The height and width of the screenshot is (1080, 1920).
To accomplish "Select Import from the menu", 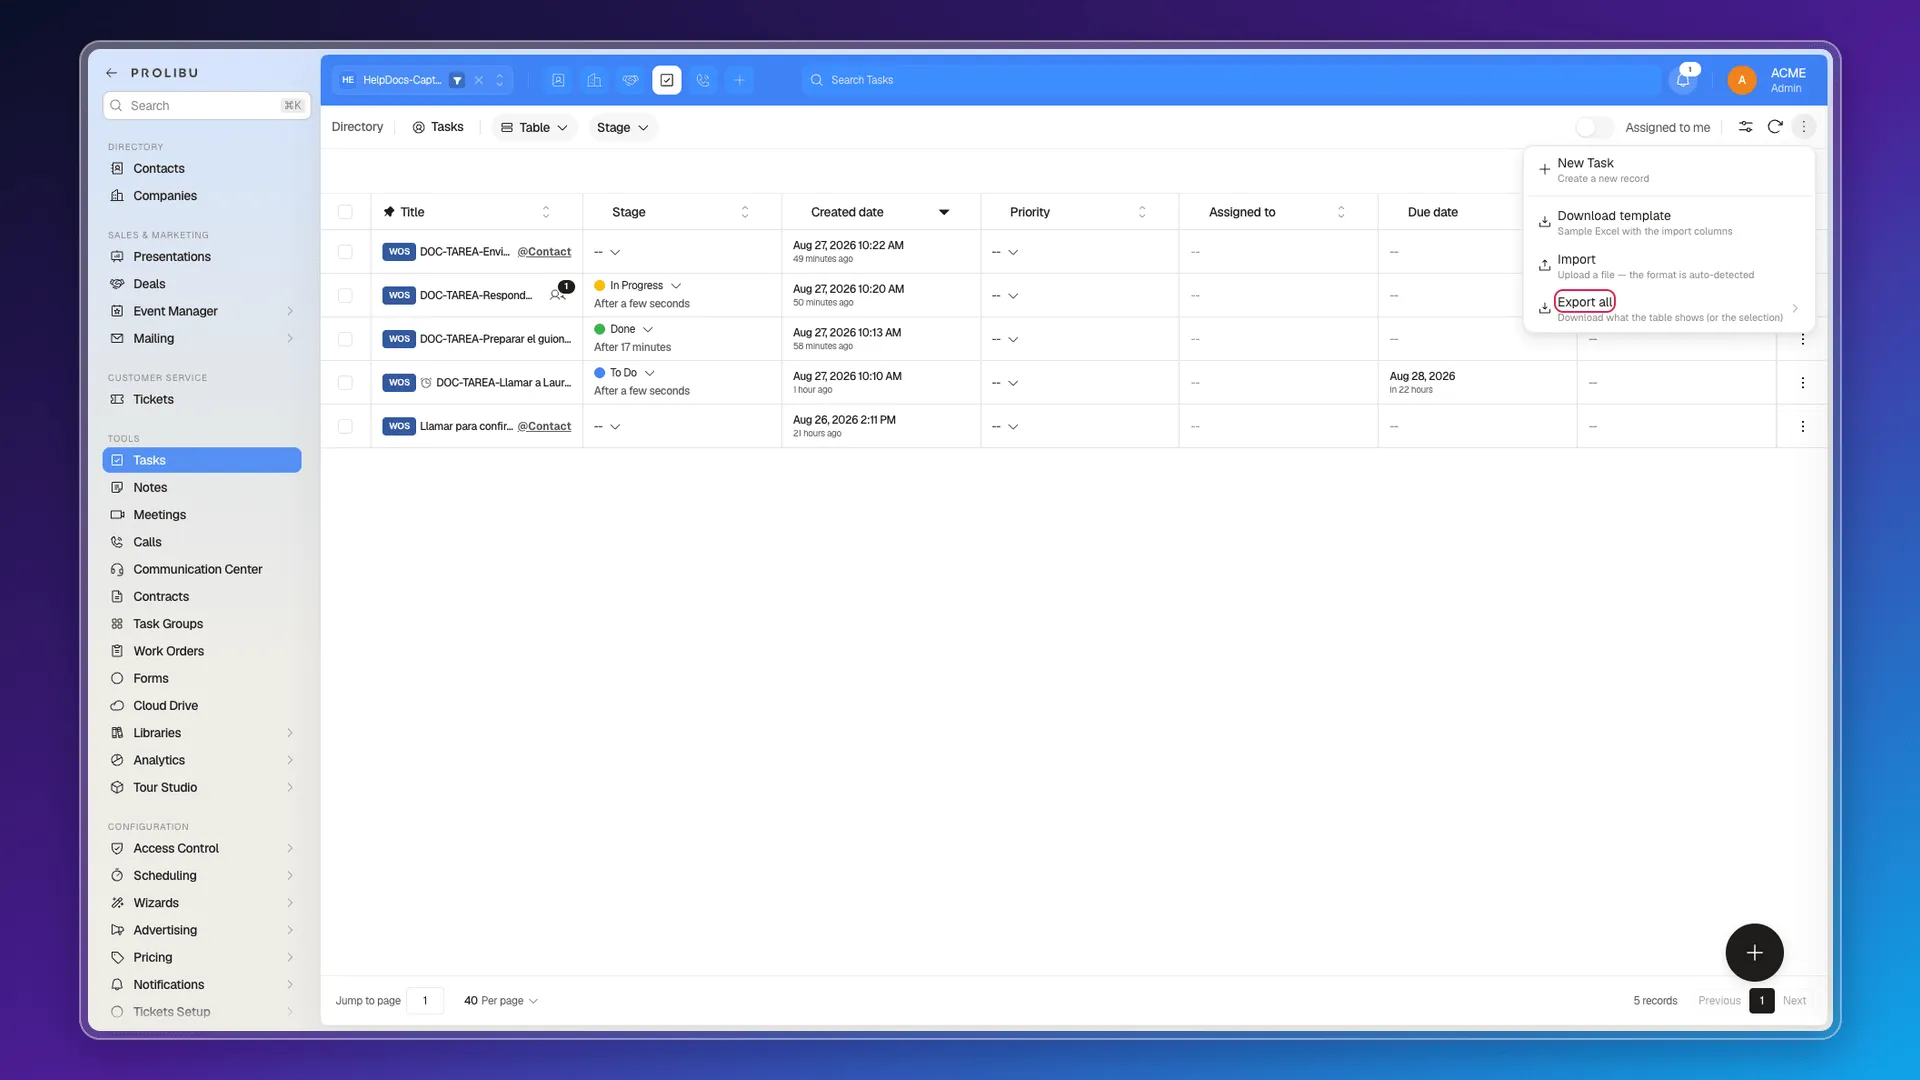I will tap(1668, 266).
